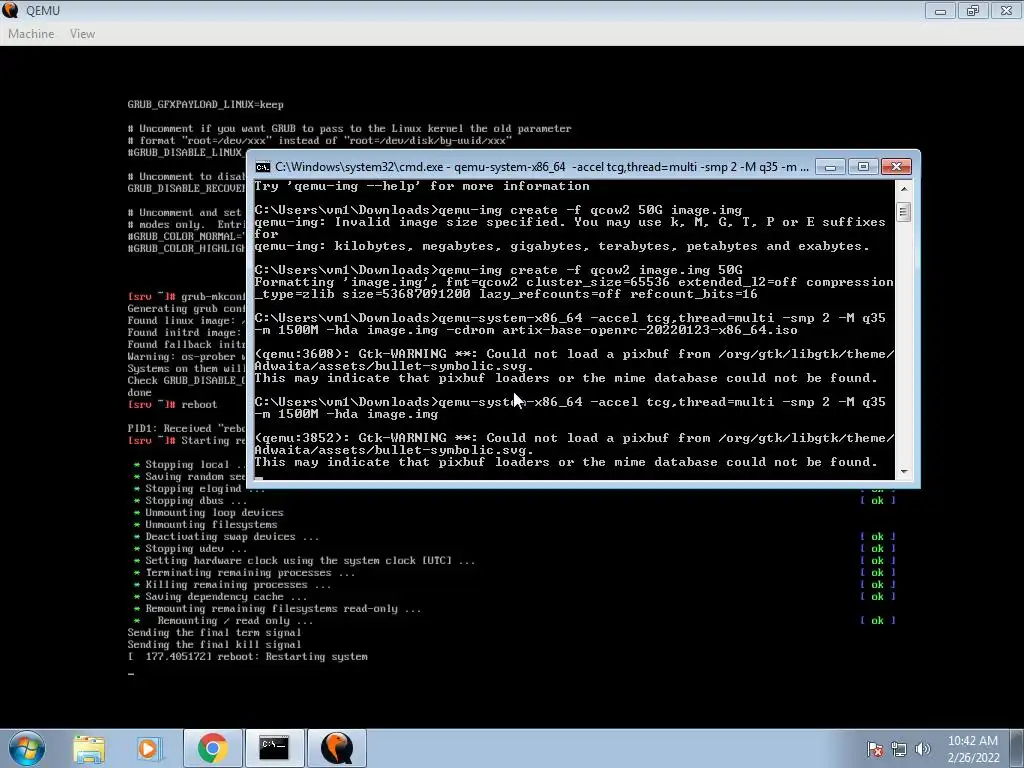Click 'Saving dependency cache' line in QEMU

(220, 596)
